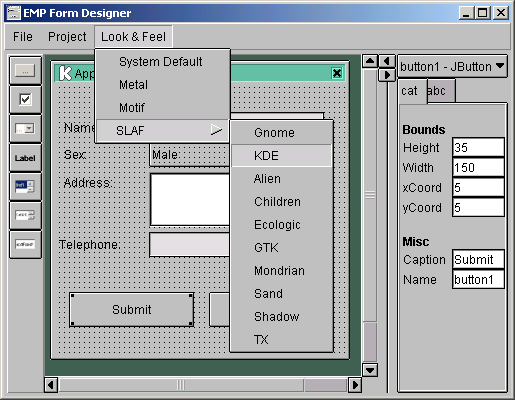515x400 pixels.
Task: Select the text field component tool
Action: coord(25,244)
